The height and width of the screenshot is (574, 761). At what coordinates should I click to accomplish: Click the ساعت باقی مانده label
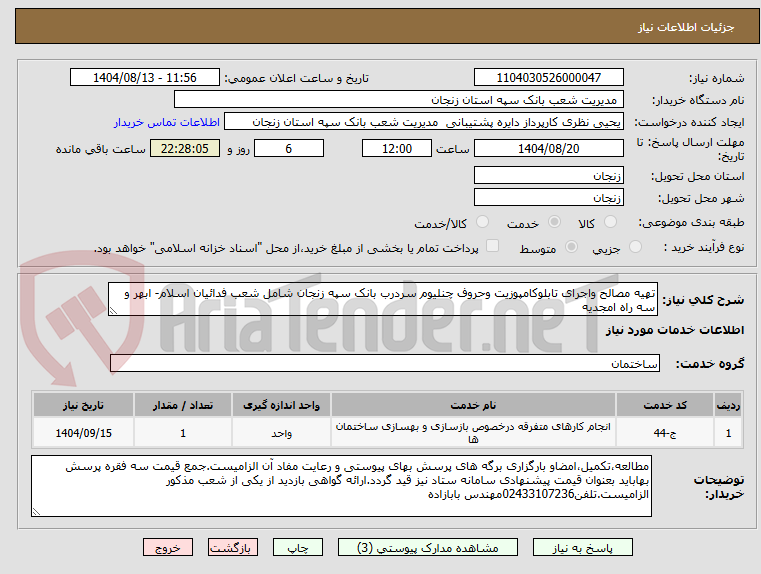pos(101,149)
